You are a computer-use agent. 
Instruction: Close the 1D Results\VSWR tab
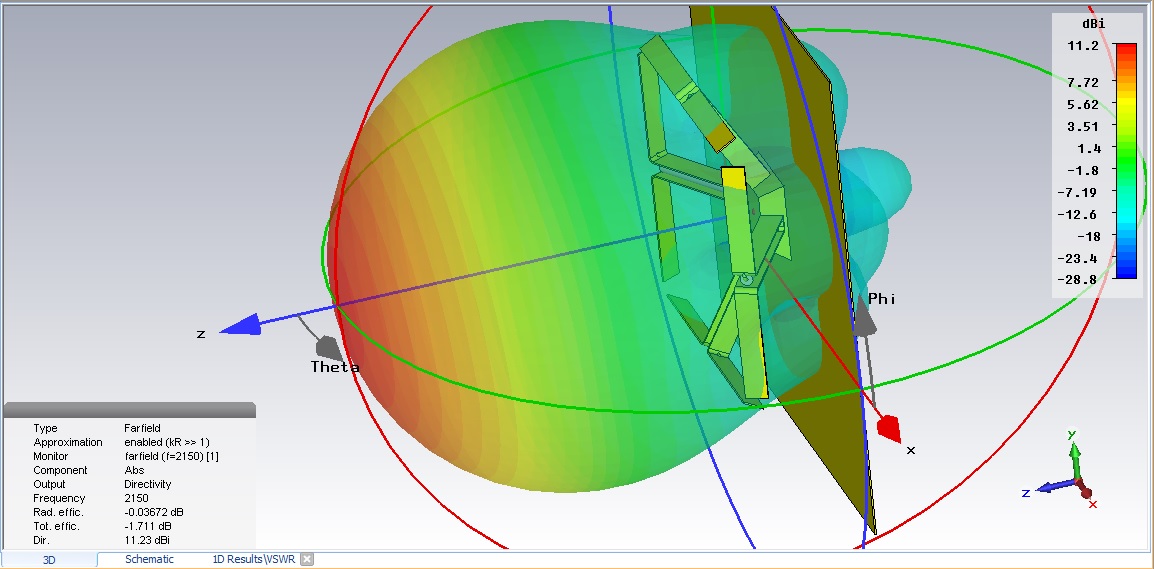pyautogui.click(x=307, y=559)
